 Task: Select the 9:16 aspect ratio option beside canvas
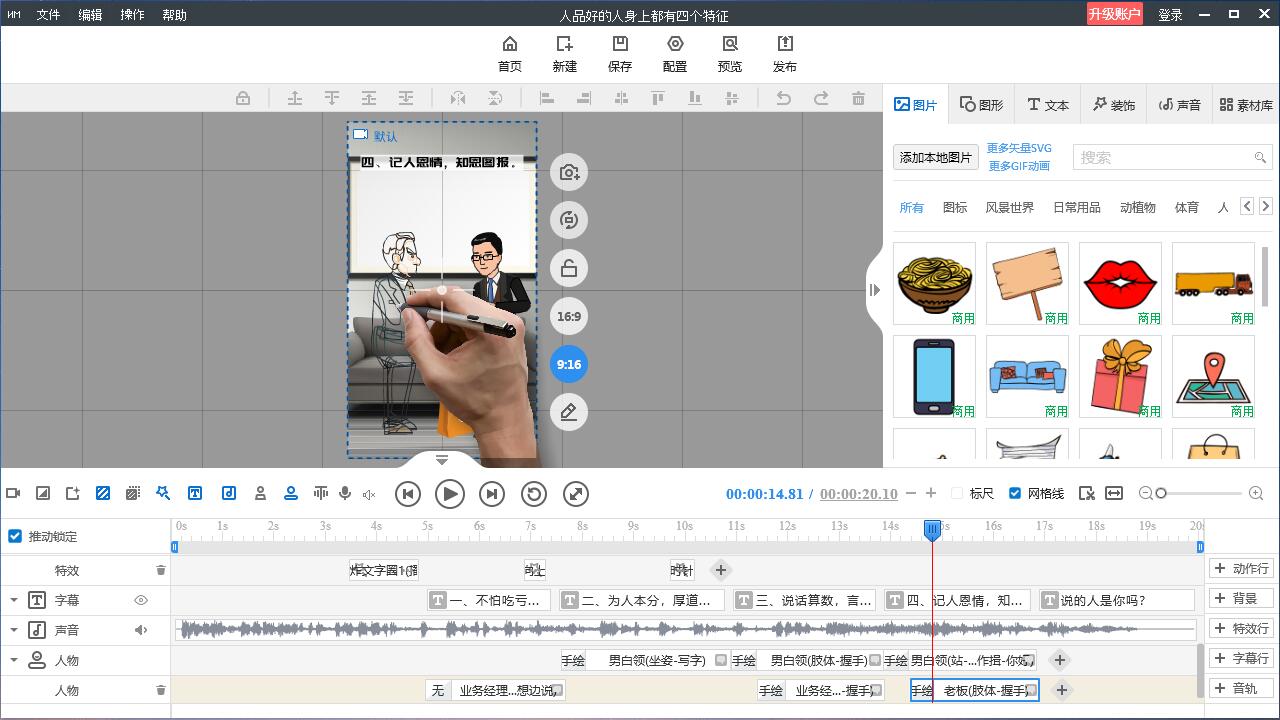point(568,364)
